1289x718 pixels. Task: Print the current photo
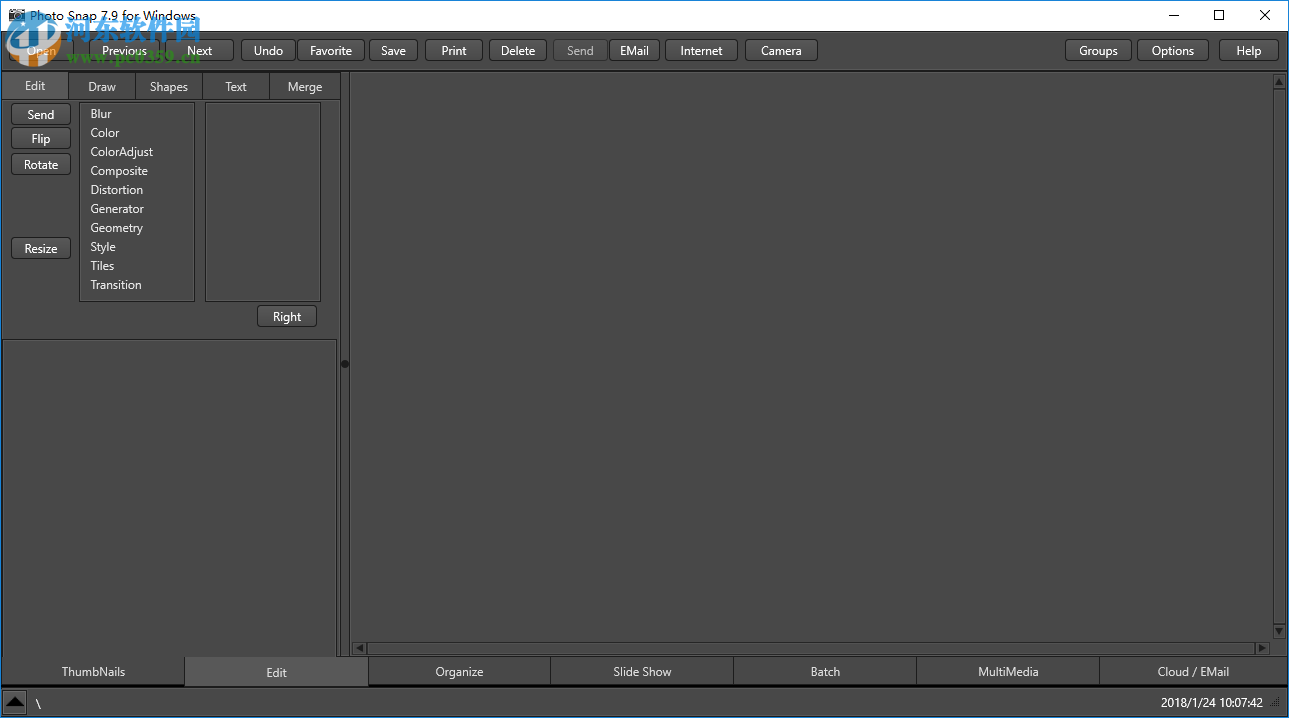(x=454, y=51)
